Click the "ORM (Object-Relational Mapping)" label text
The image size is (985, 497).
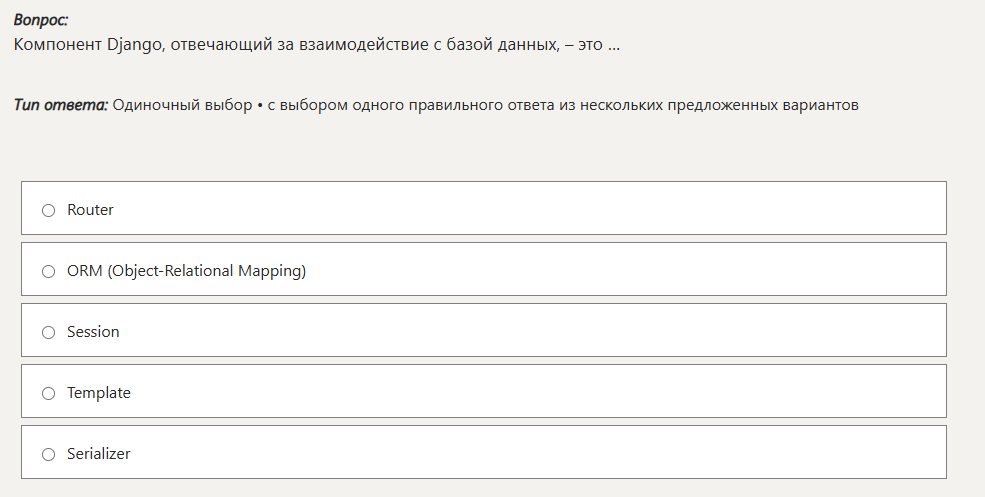click(x=186, y=271)
